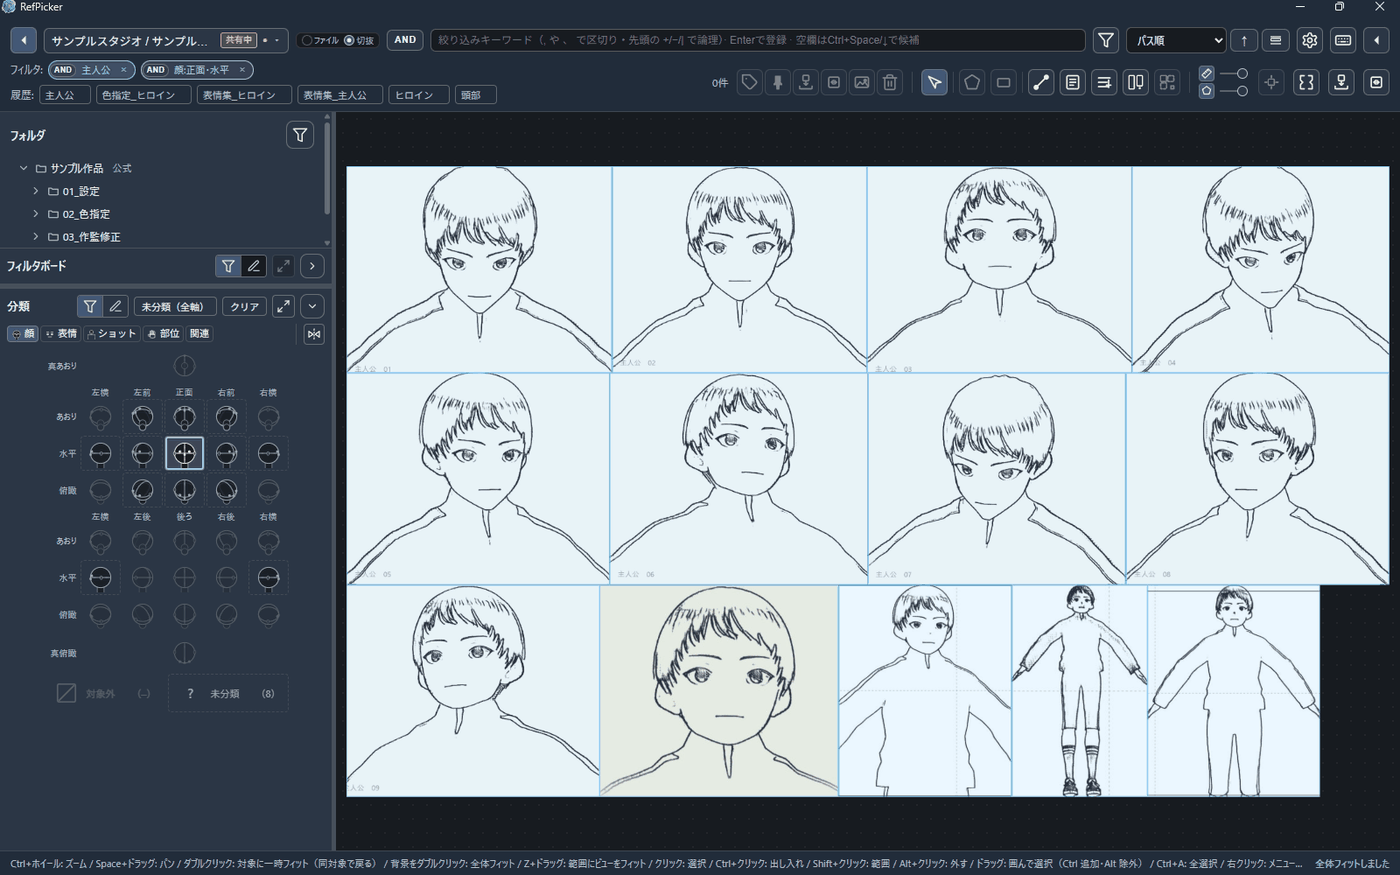The width and height of the screenshot is (1400, 875).
Task: Collapse the サンプル作品 folder tree node
Action: point(24,168)
